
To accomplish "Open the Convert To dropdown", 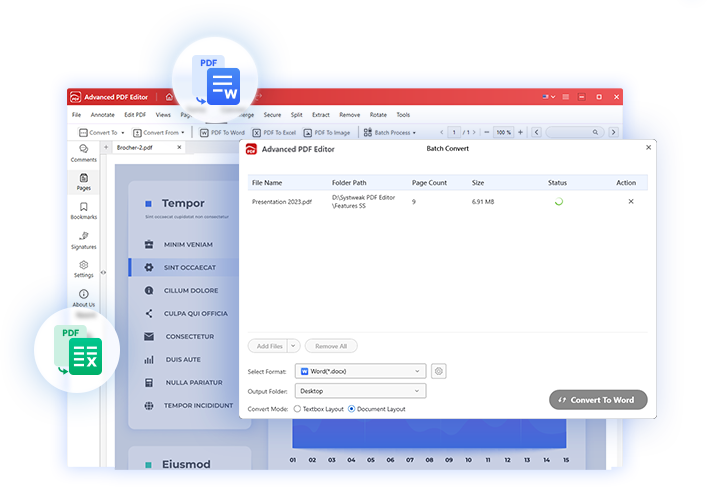I will [101, 133].
